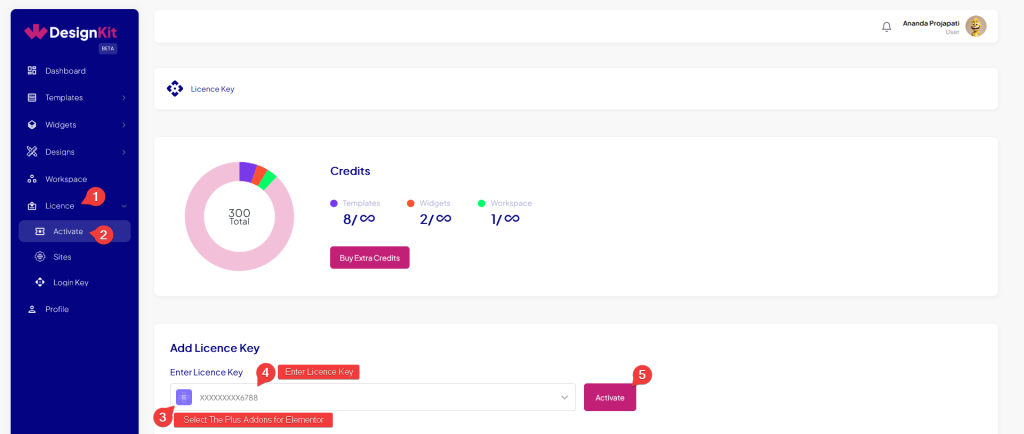Image resolution: width=1024 pixels, height=434 pixels.
Task: Expand the Widgets submenu arrow
Action: pos(123,125)
